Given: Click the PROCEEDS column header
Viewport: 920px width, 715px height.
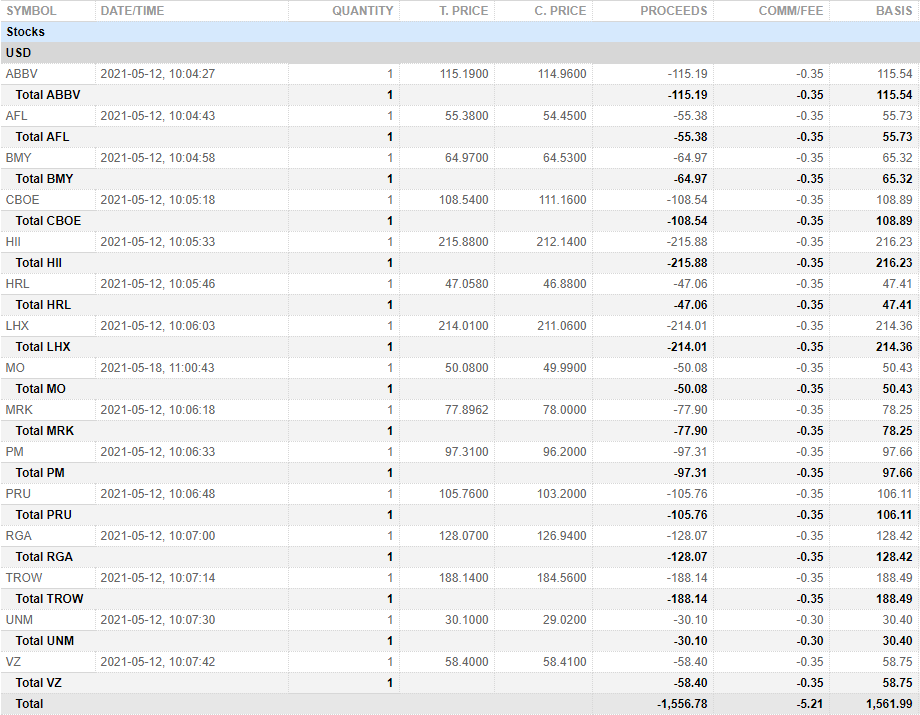Looking at the screenshot, I should [x=673, y=11].
